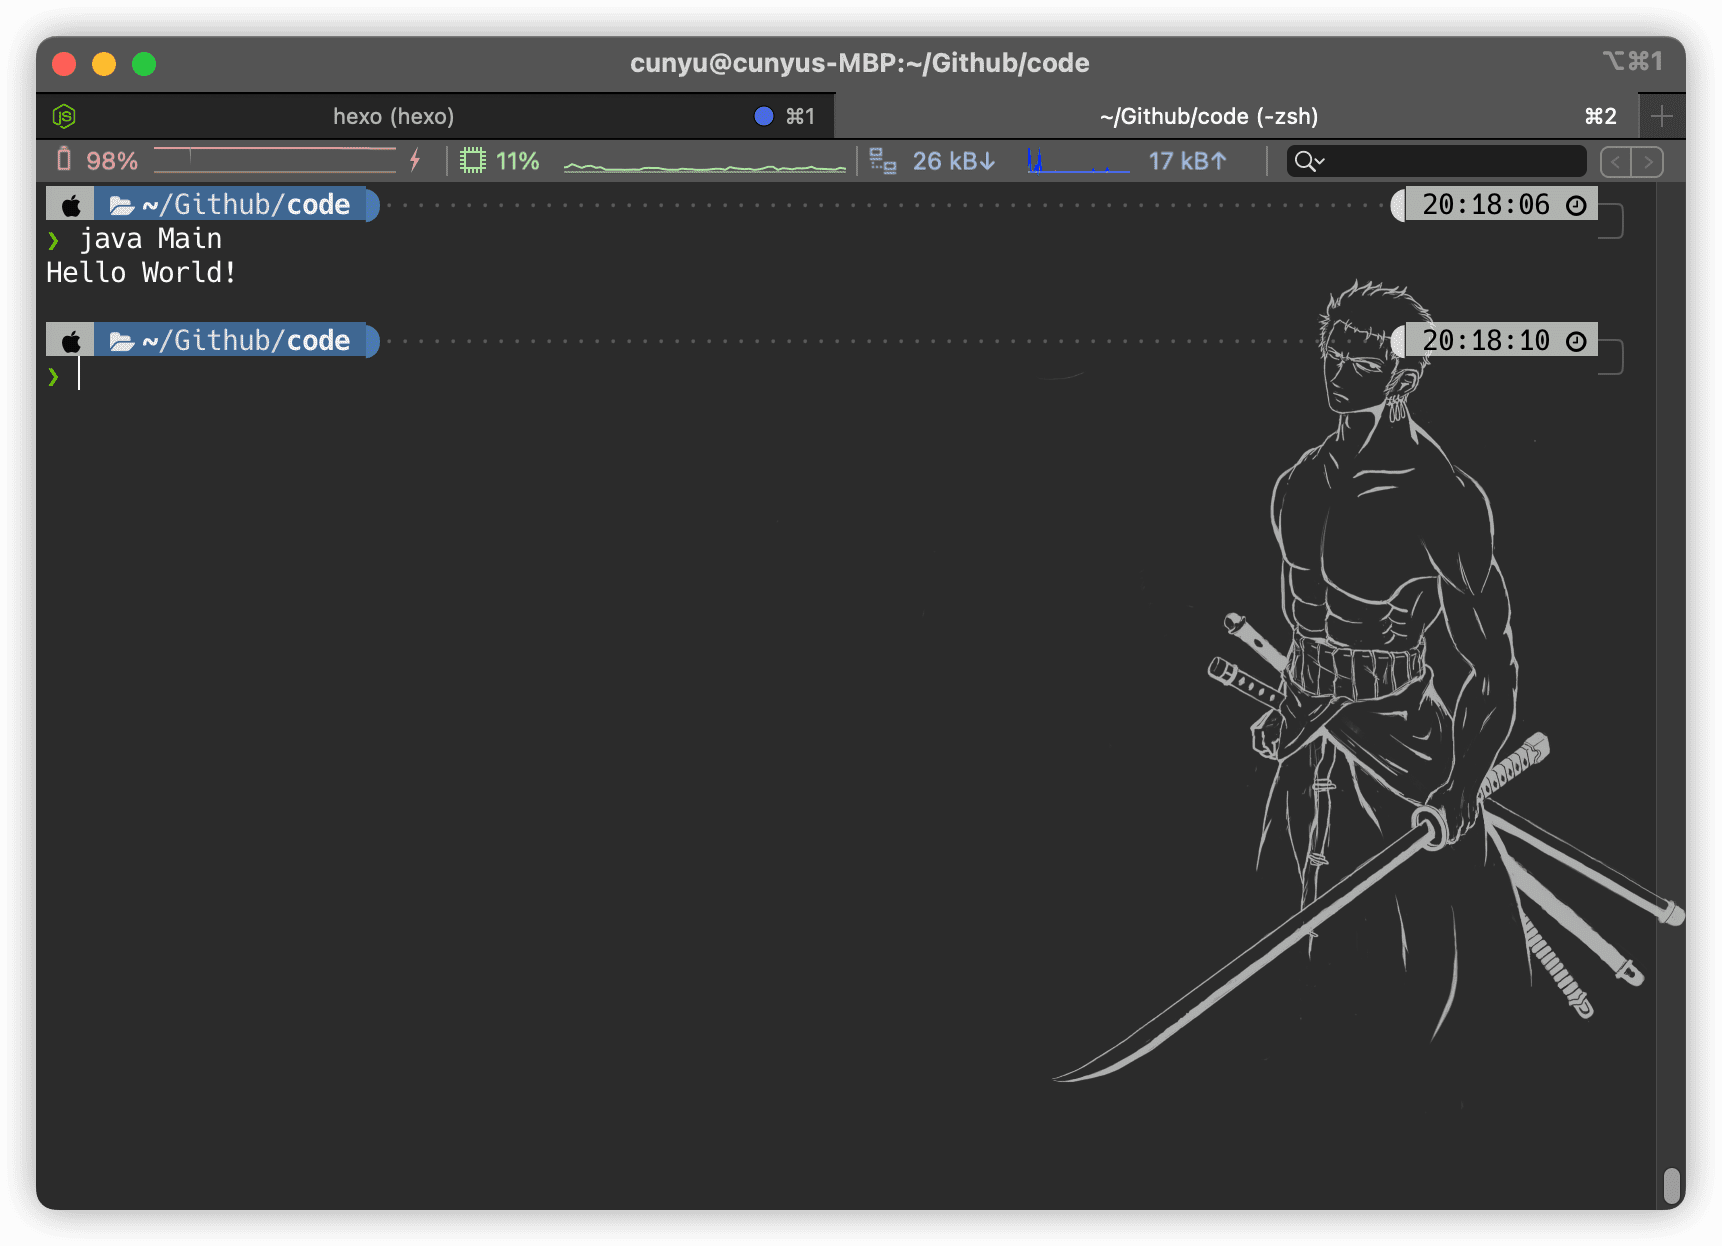Go to previous search result arrow

pos(1616,161)
